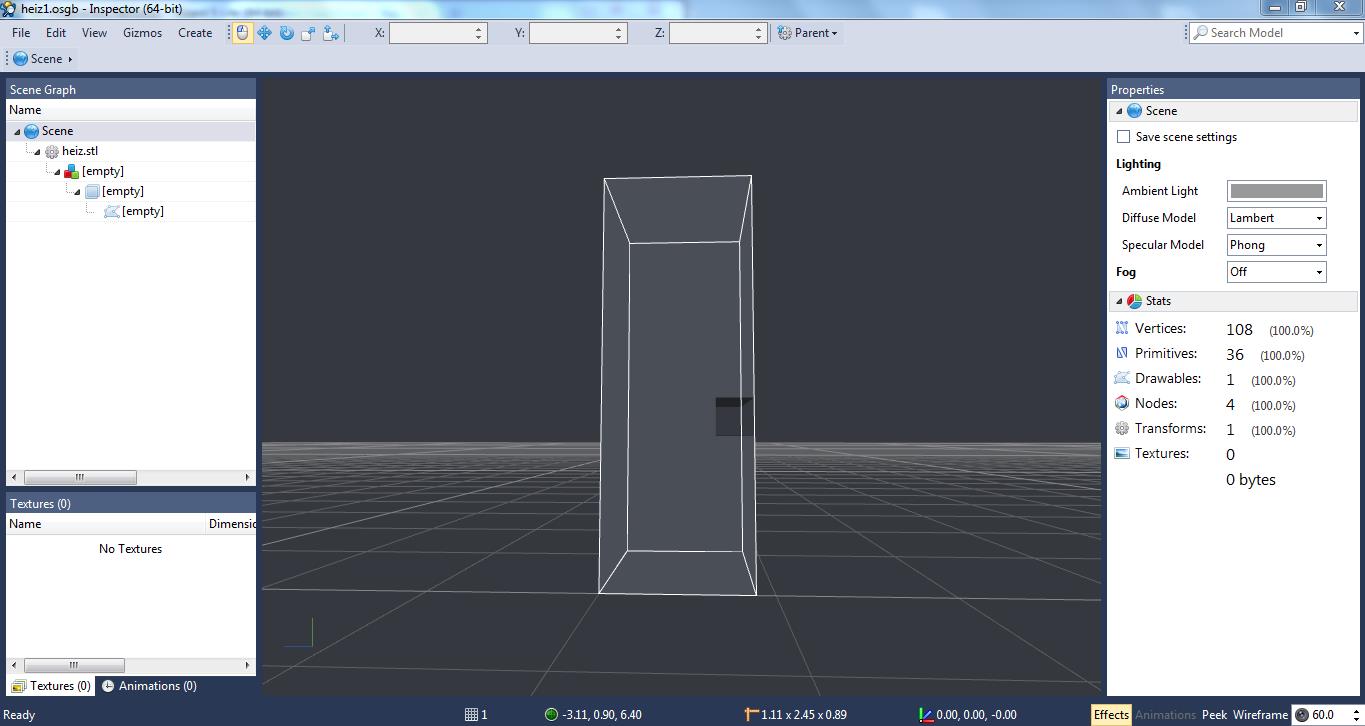Switch to the Animations (0) tab
Screen dimensions: 1365x726
[x=149, y=686]
